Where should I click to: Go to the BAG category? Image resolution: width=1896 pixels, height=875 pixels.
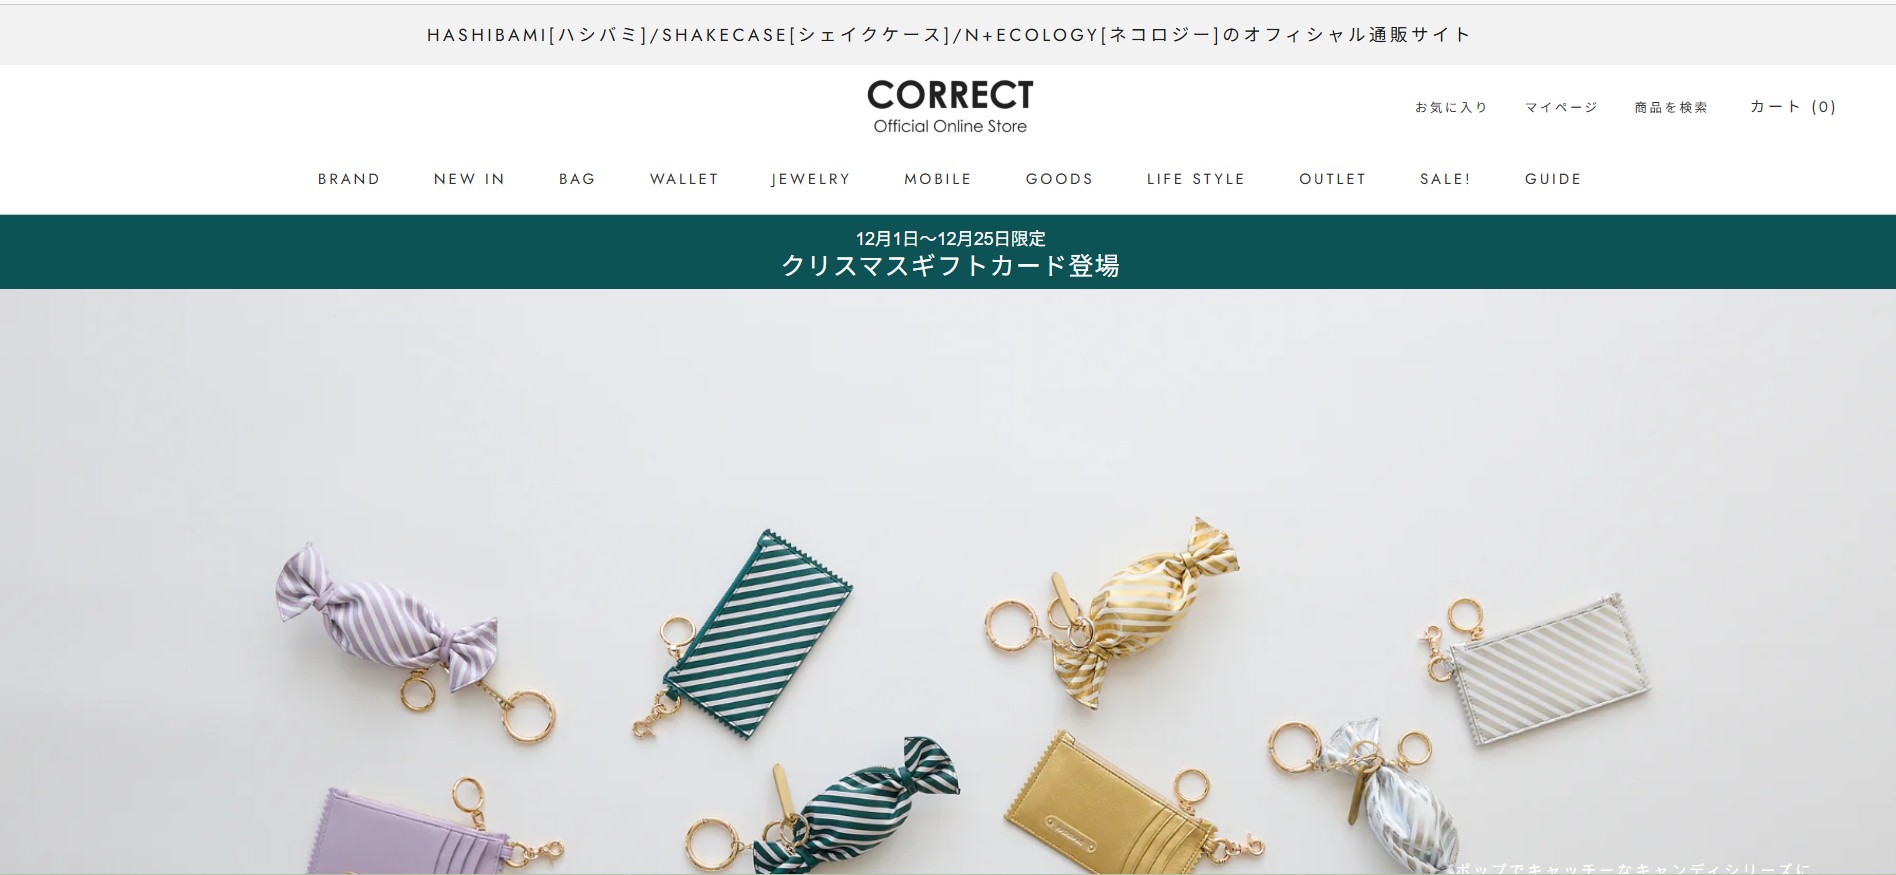577,179
